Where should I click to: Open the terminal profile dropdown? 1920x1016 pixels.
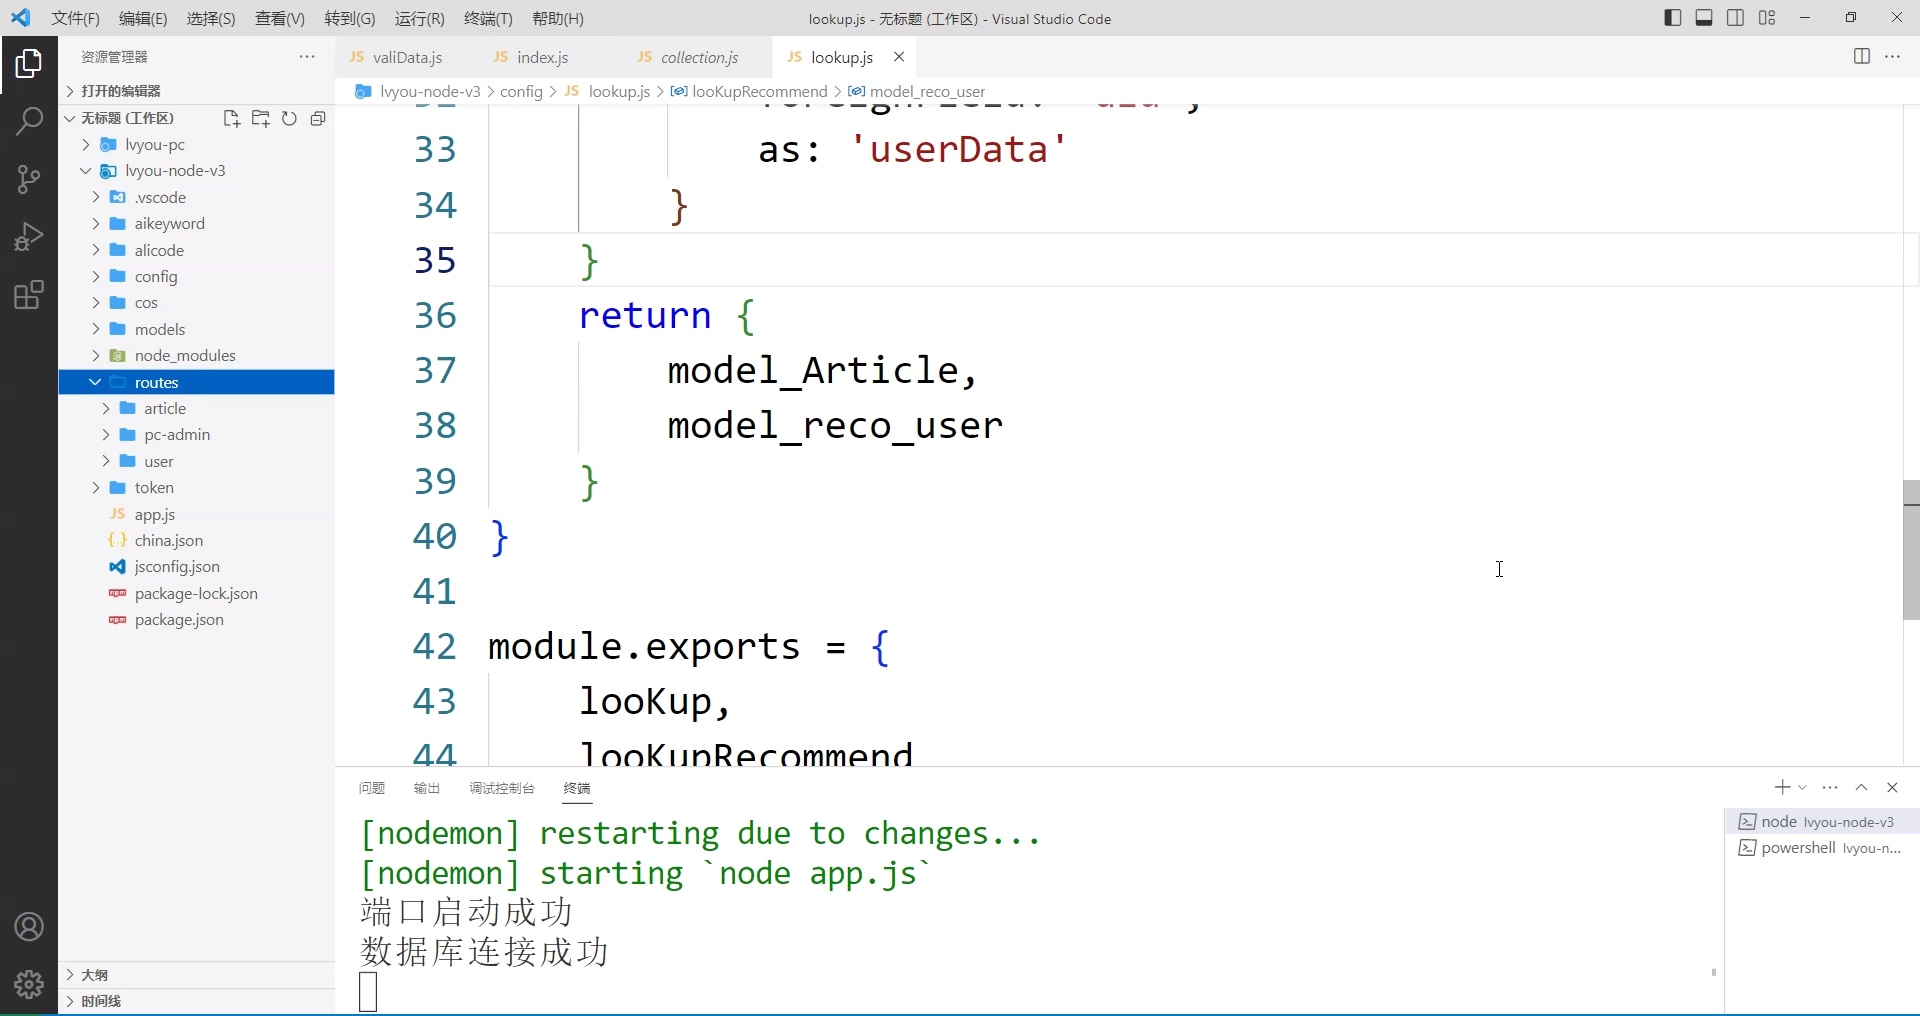1800,787
